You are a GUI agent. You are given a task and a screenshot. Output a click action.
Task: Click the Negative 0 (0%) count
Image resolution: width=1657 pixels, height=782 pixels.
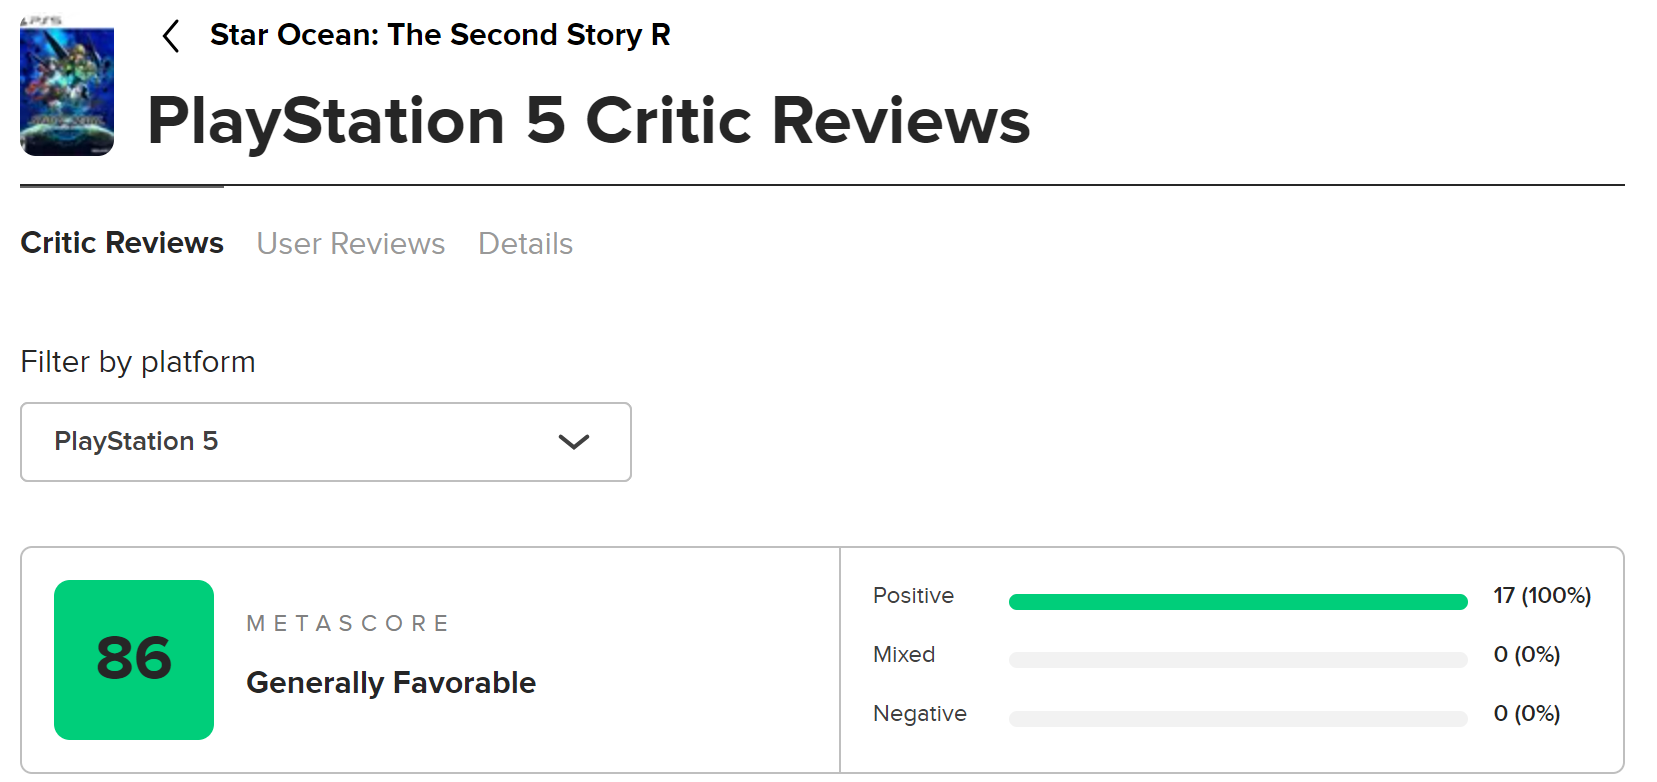pyautogui.click(x=1527, y=714)
